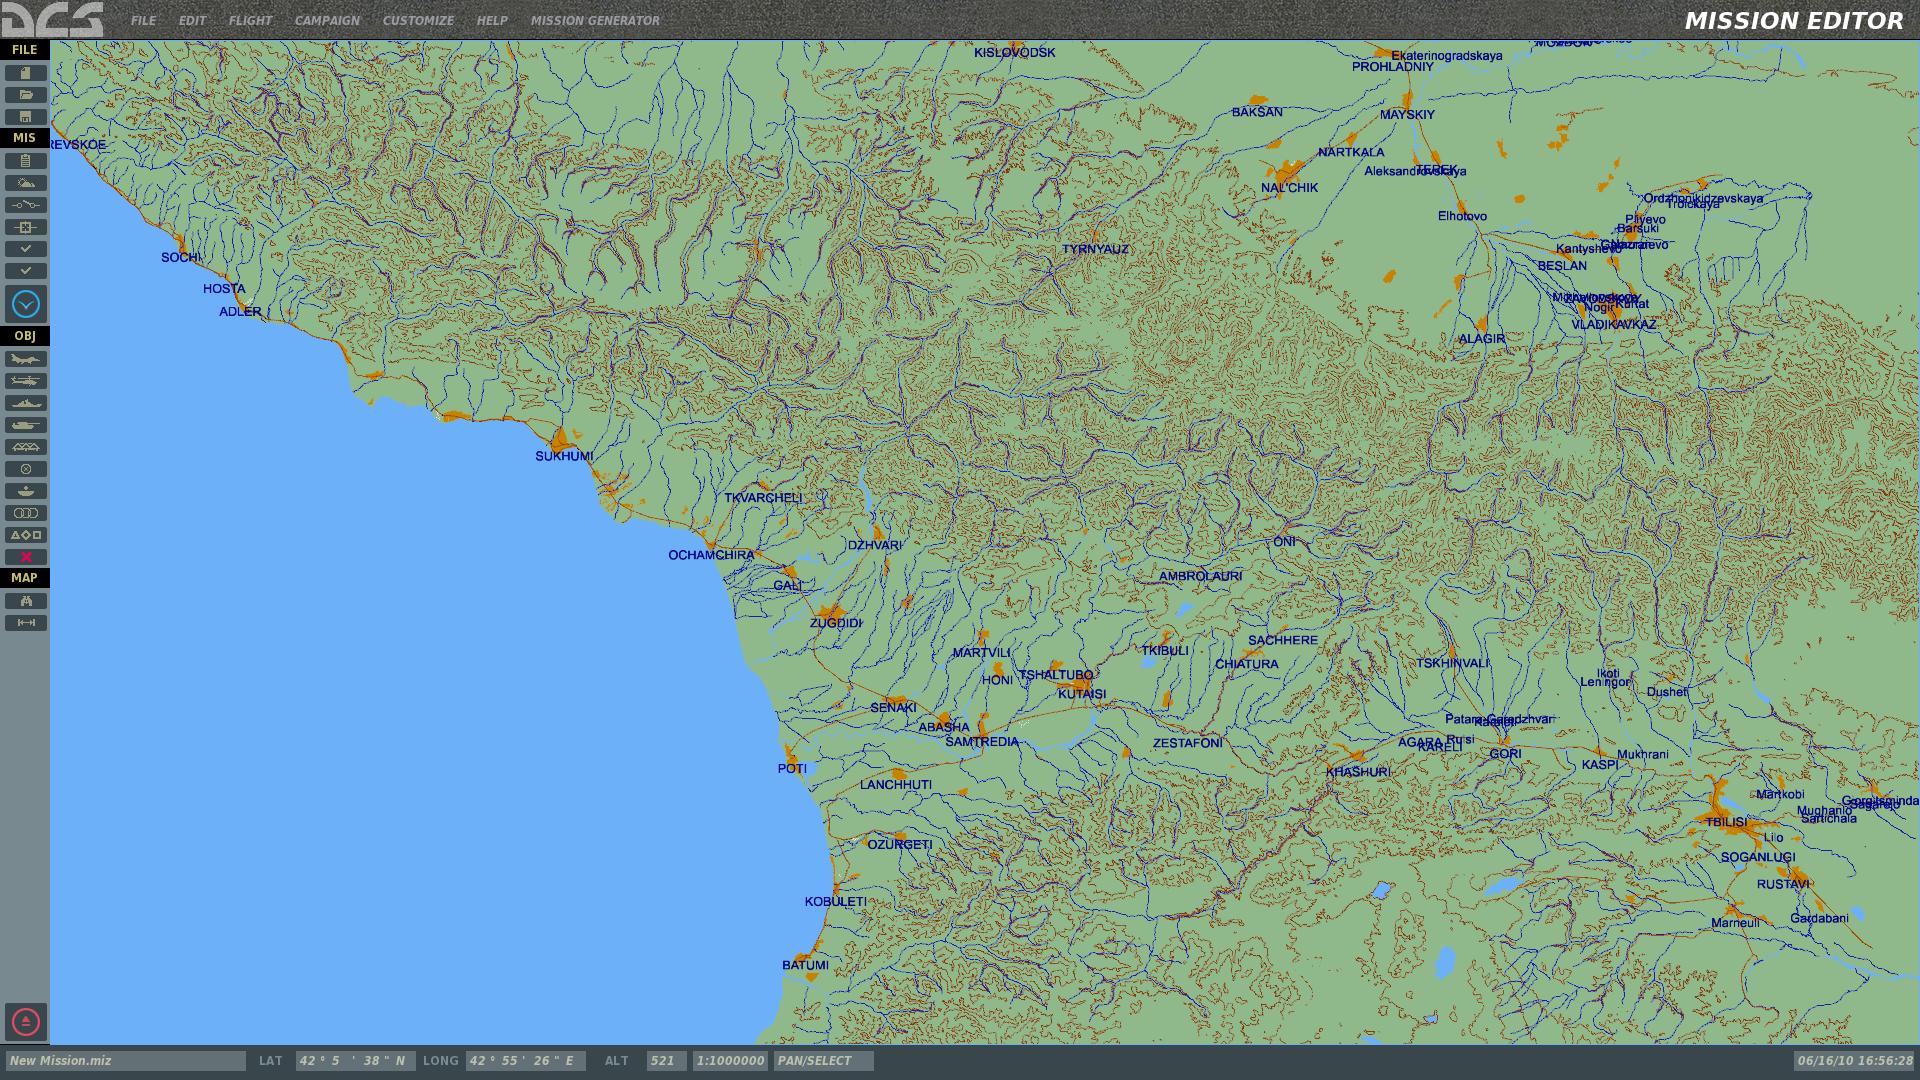Screen dimensions: 1920x1080
Task: Click the save mission disk icon
Action: 26,117
